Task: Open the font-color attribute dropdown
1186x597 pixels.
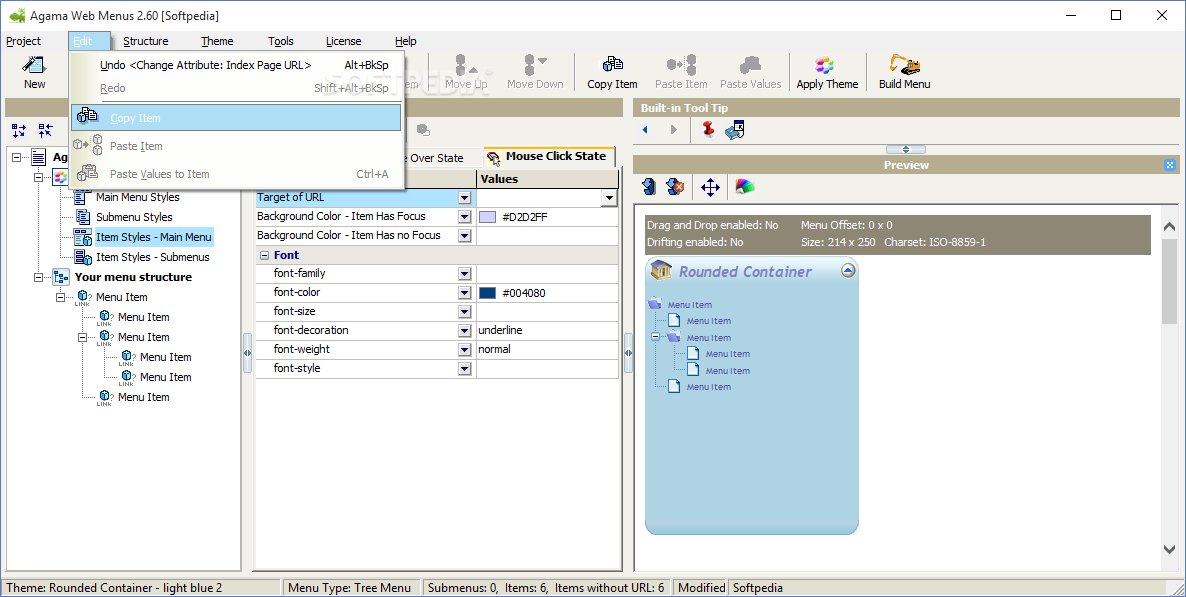Action: click(464, 292)
